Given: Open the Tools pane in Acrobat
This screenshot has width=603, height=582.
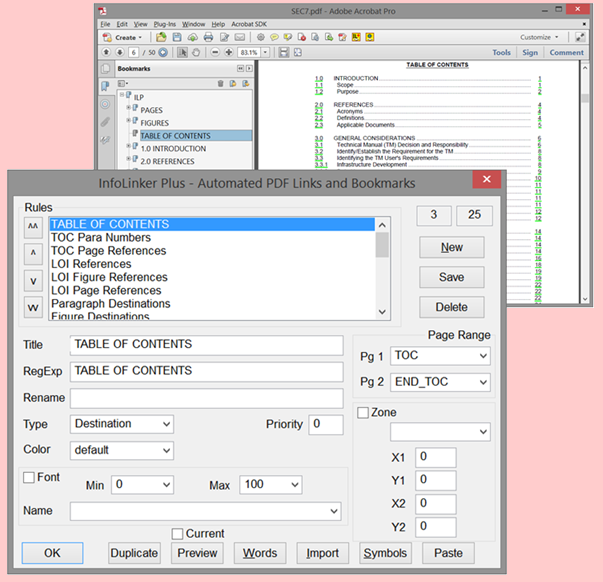Looking at the screenshot, I should pos(501,52).
